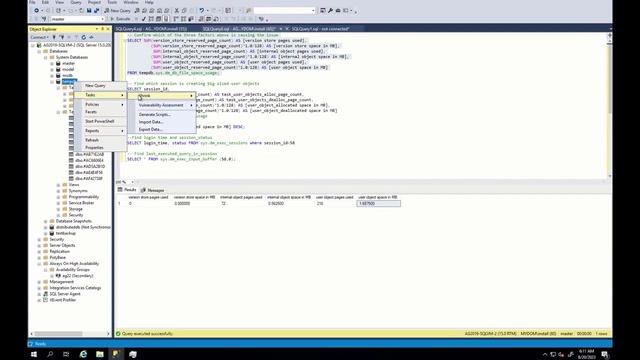Open the Edit menu
Image resolution: width=640 pixels, height=360 pixels.
click(x=45, y=2)
